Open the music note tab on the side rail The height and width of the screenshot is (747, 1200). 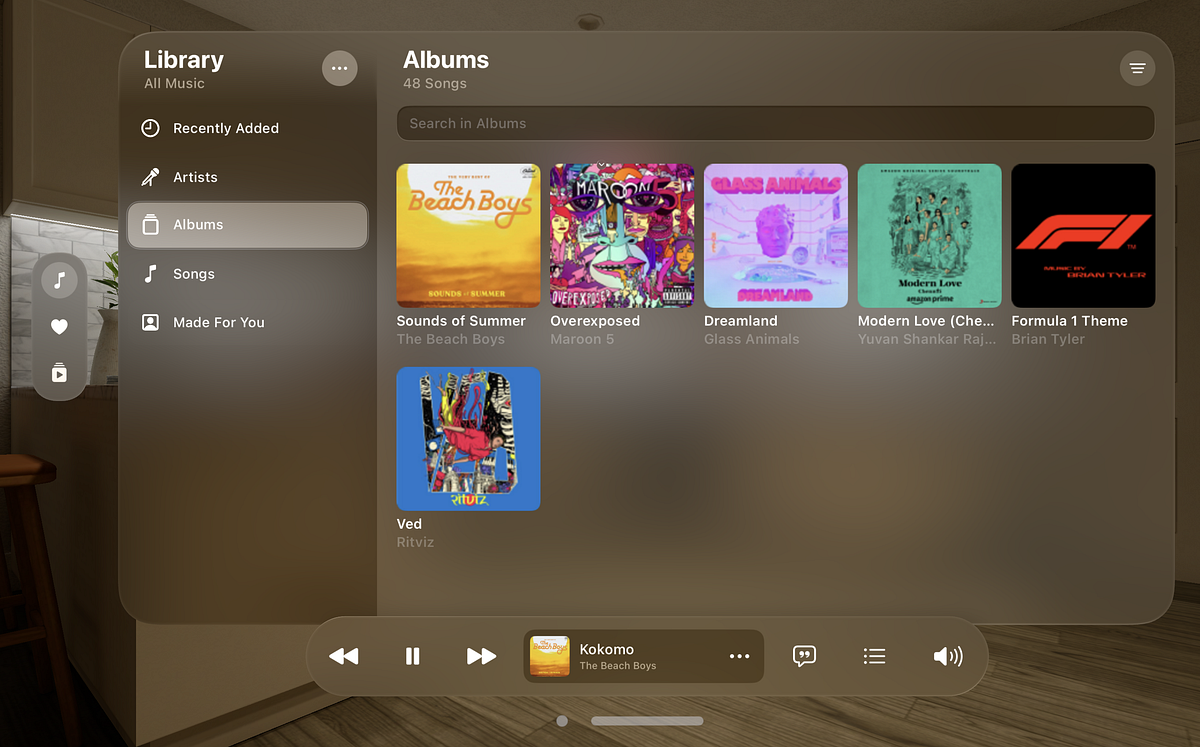click(x=59, y=280)
